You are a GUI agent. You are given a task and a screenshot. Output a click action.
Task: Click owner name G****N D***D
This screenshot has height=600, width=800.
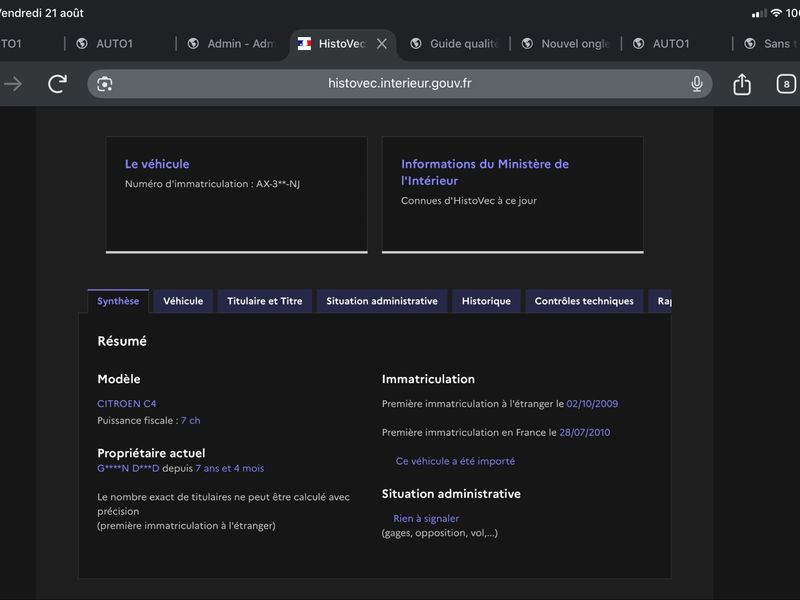[128, 468]
